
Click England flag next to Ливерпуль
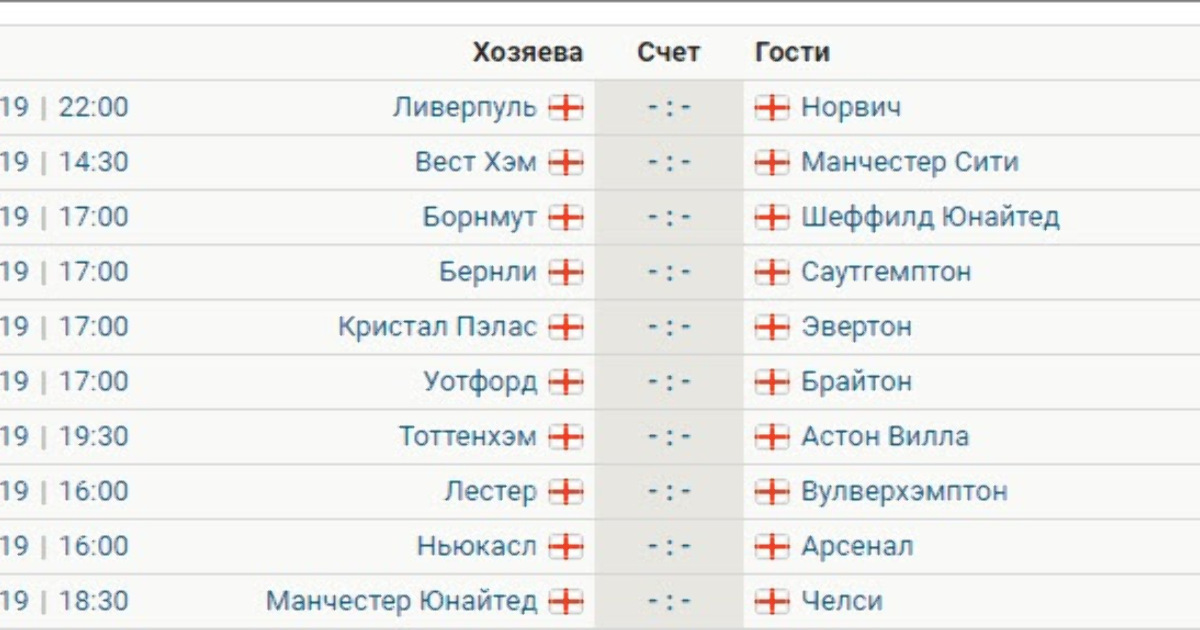click(x=566, y=108)
